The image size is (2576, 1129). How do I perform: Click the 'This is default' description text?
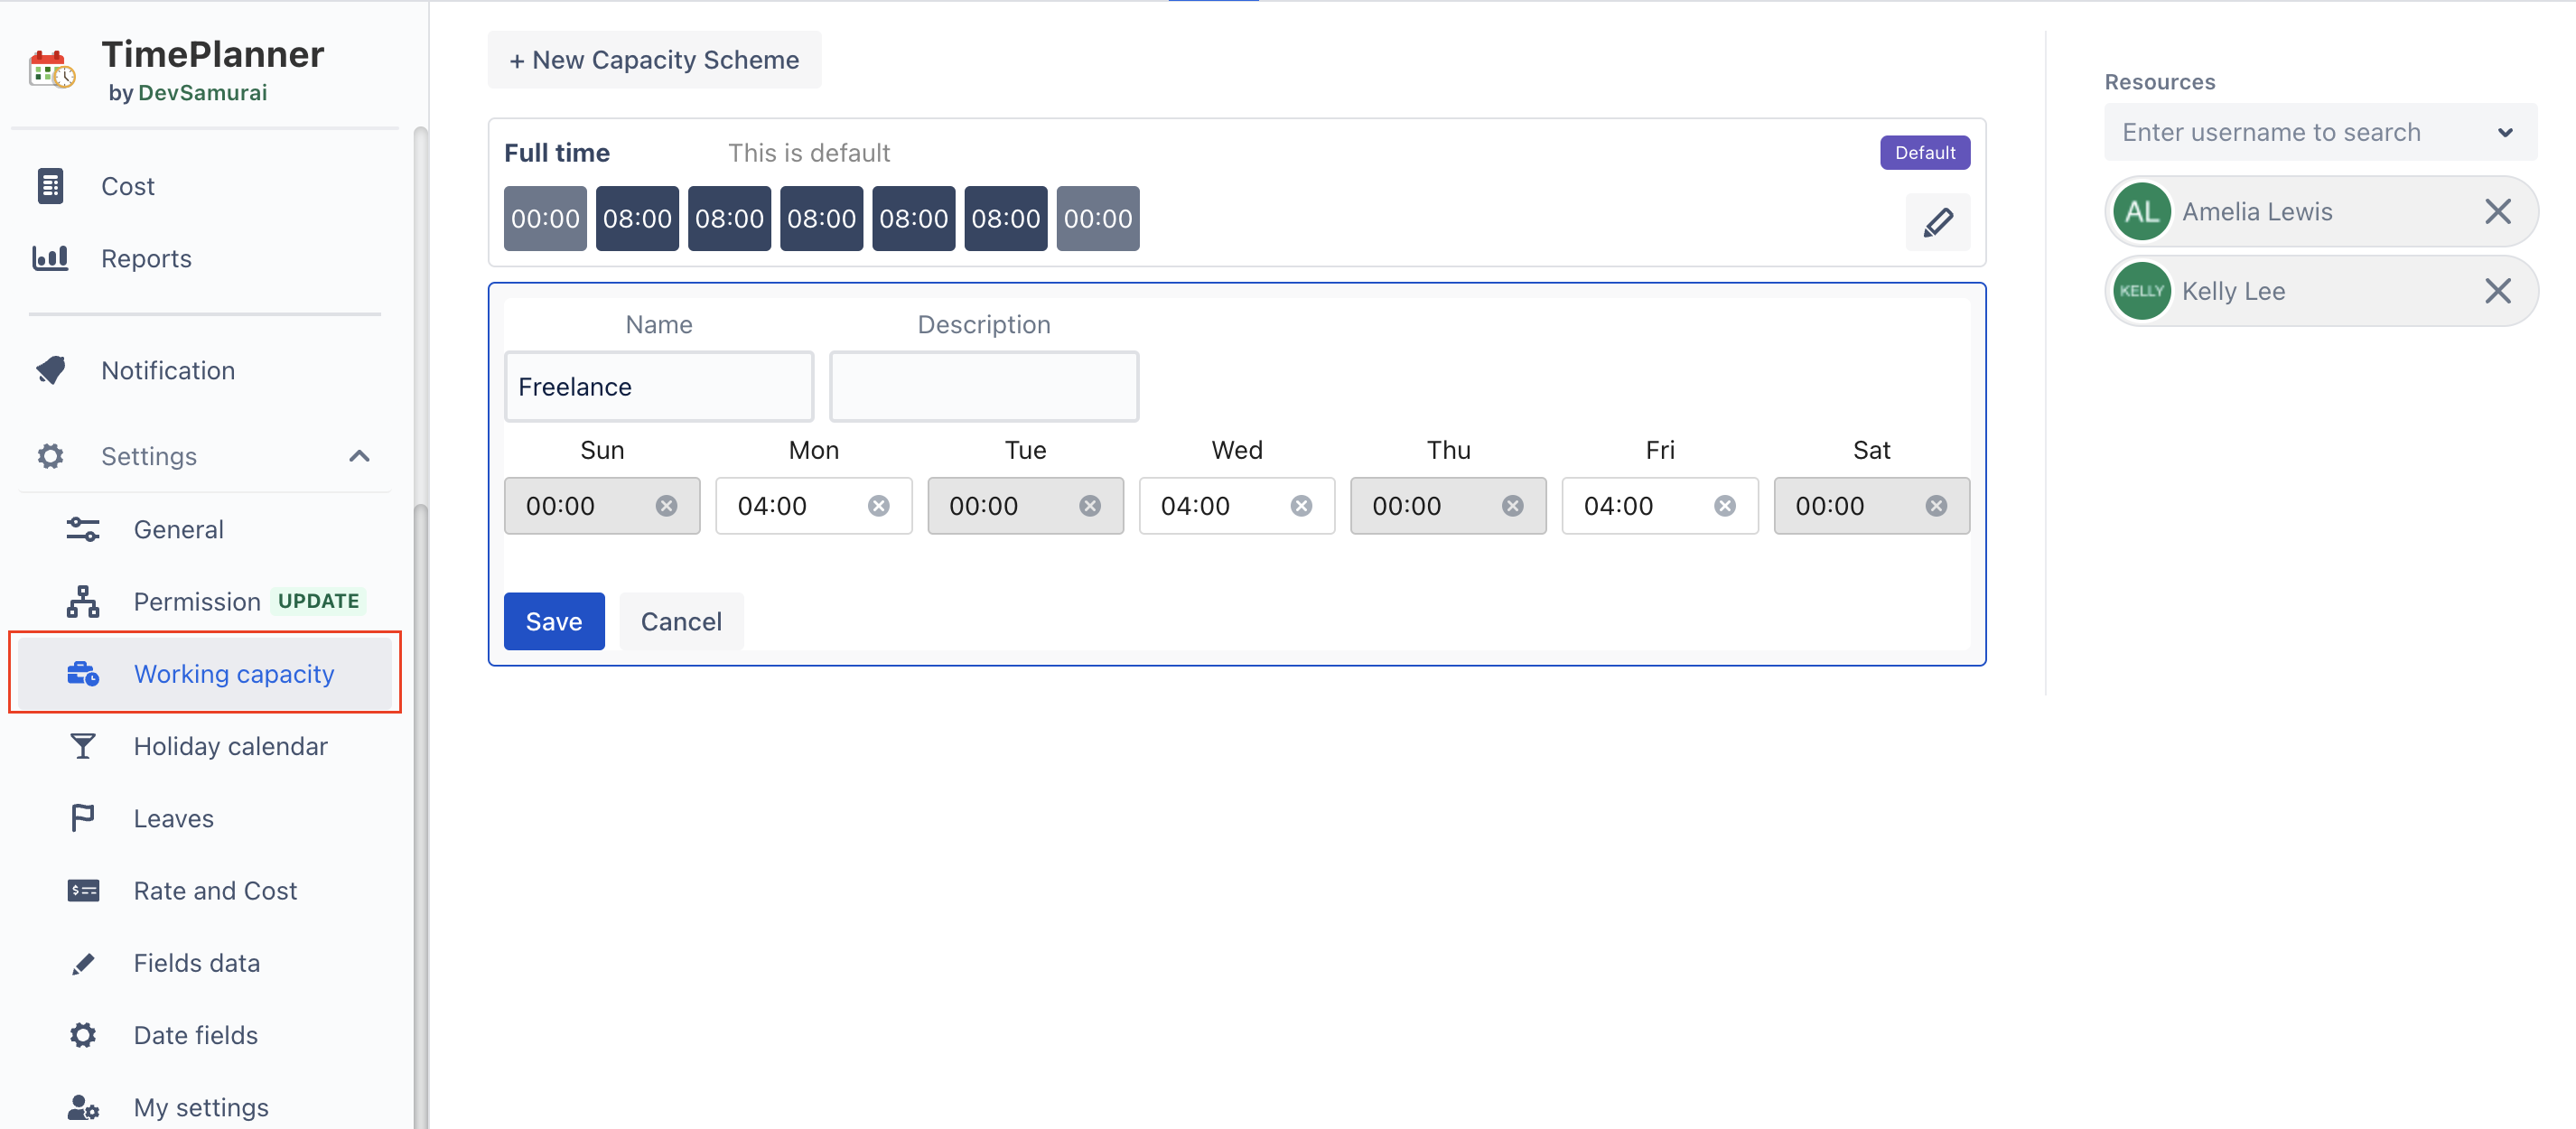click(809, 153)
